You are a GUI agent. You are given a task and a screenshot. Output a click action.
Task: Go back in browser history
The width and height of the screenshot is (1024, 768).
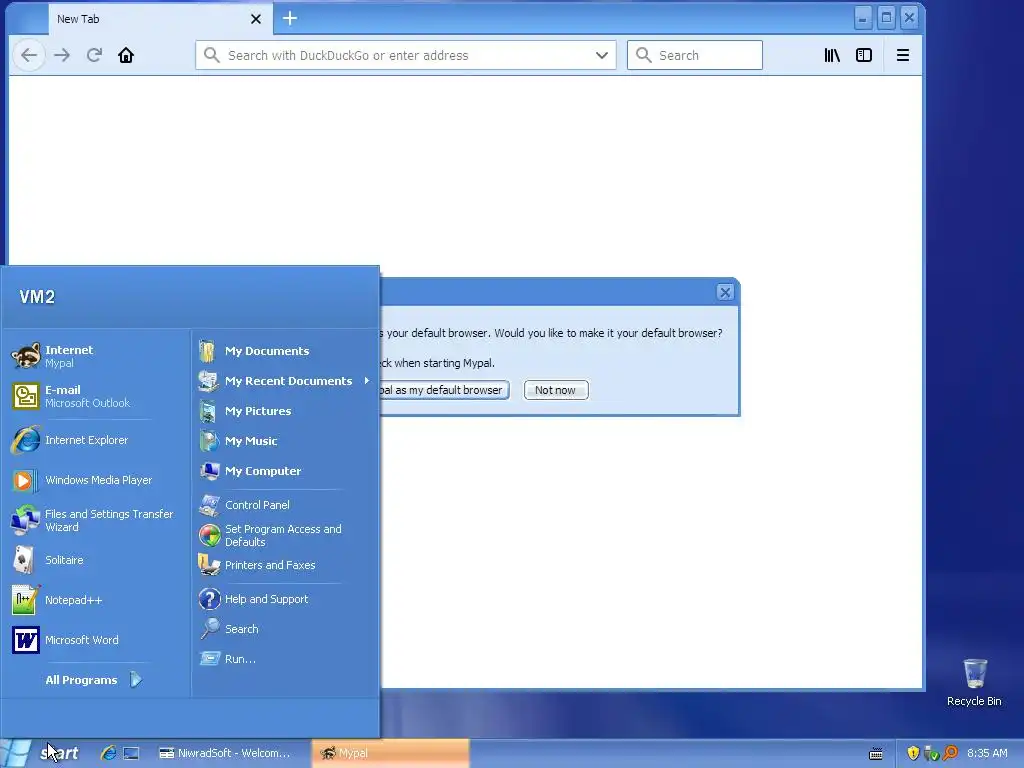(x=29, y=56)
